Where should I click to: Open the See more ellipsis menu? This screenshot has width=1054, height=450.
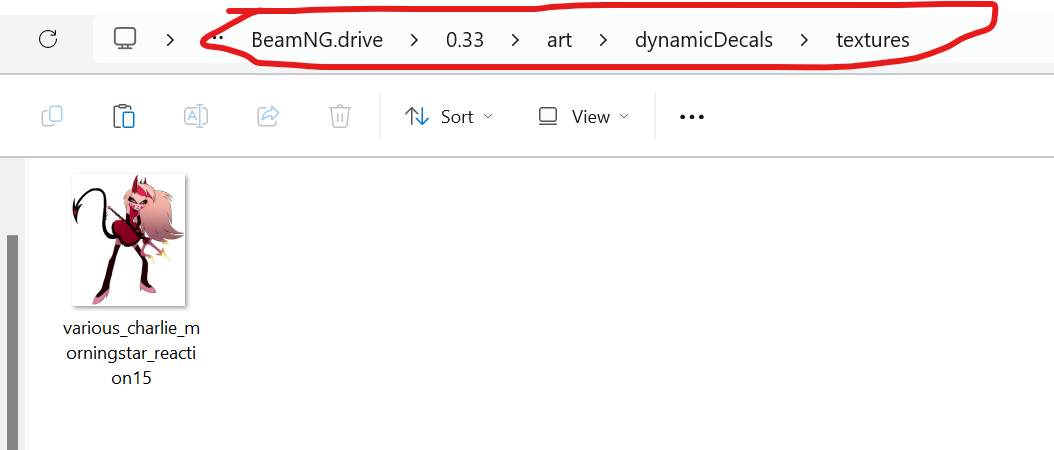[692, 117]
